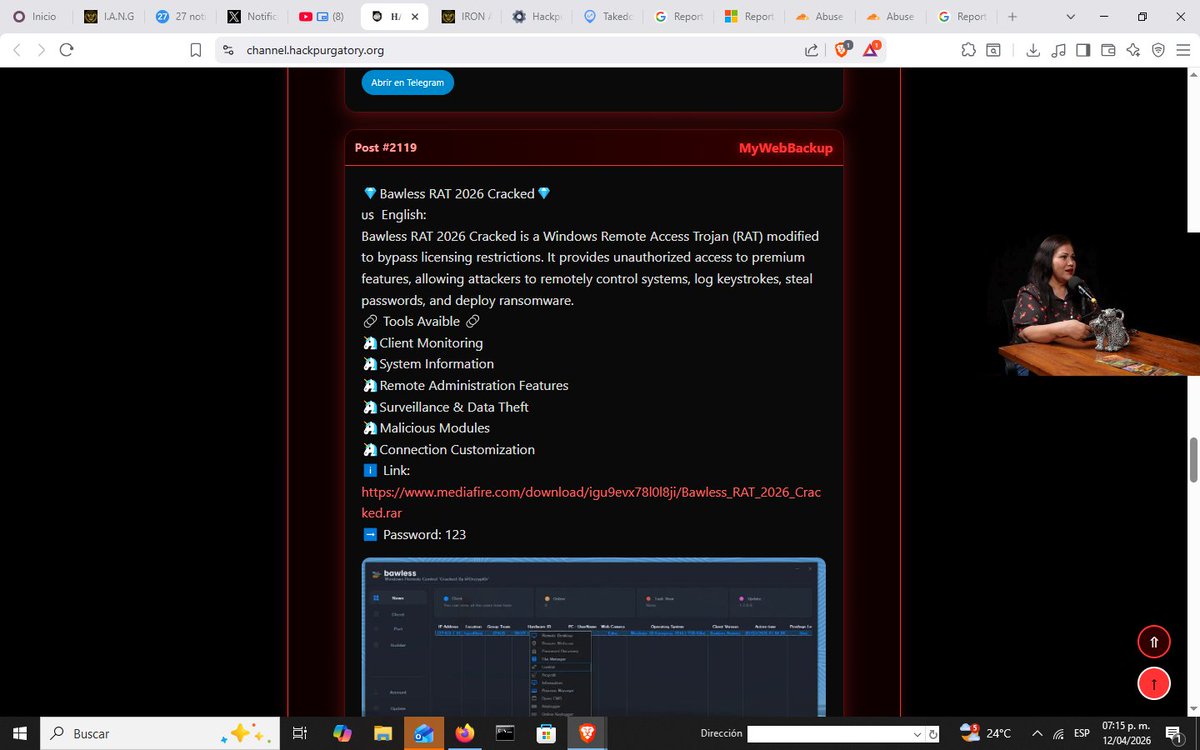Open site information icon beside the URL
Screen dimensions: 1200x750
[x=228, y=50]
